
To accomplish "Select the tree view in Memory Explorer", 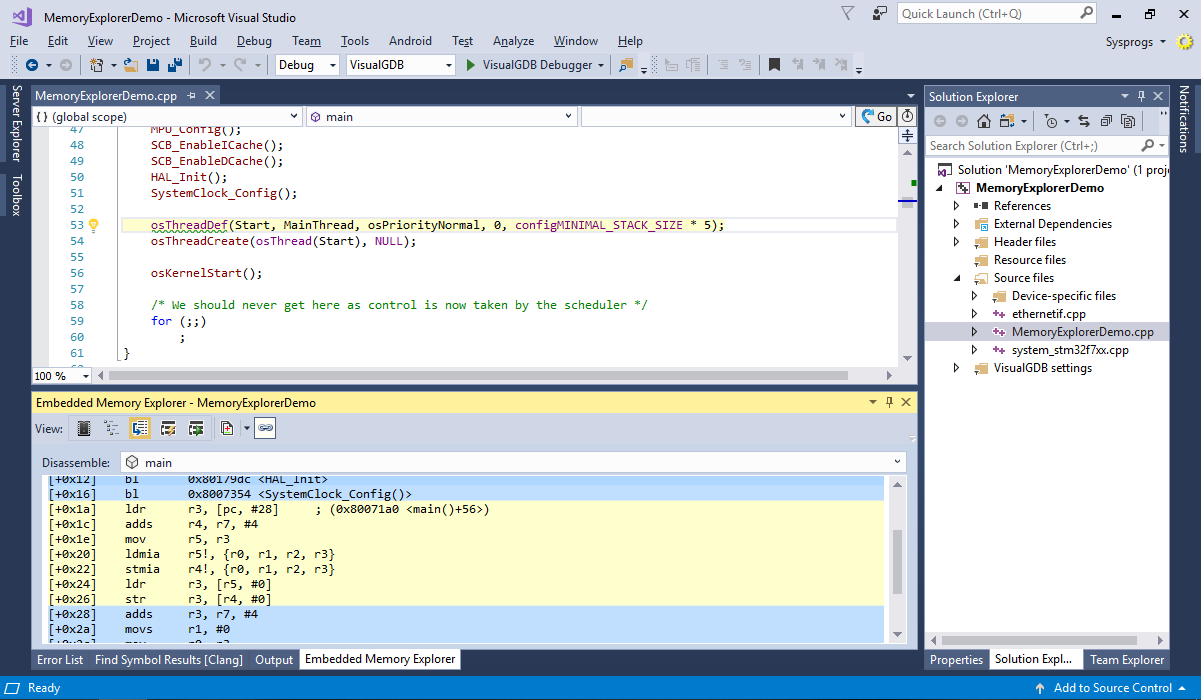I will pos(112,428).
